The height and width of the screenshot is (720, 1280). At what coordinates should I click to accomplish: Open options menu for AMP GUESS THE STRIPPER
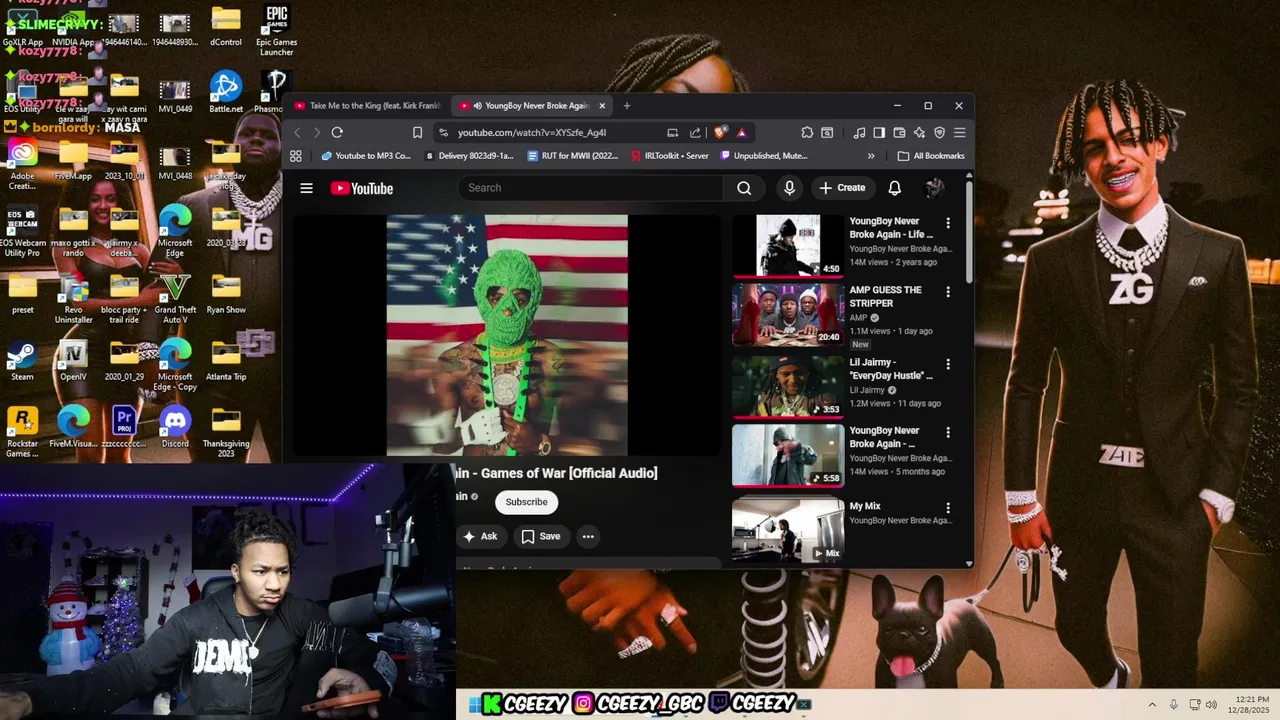click(x=948, y=293)
